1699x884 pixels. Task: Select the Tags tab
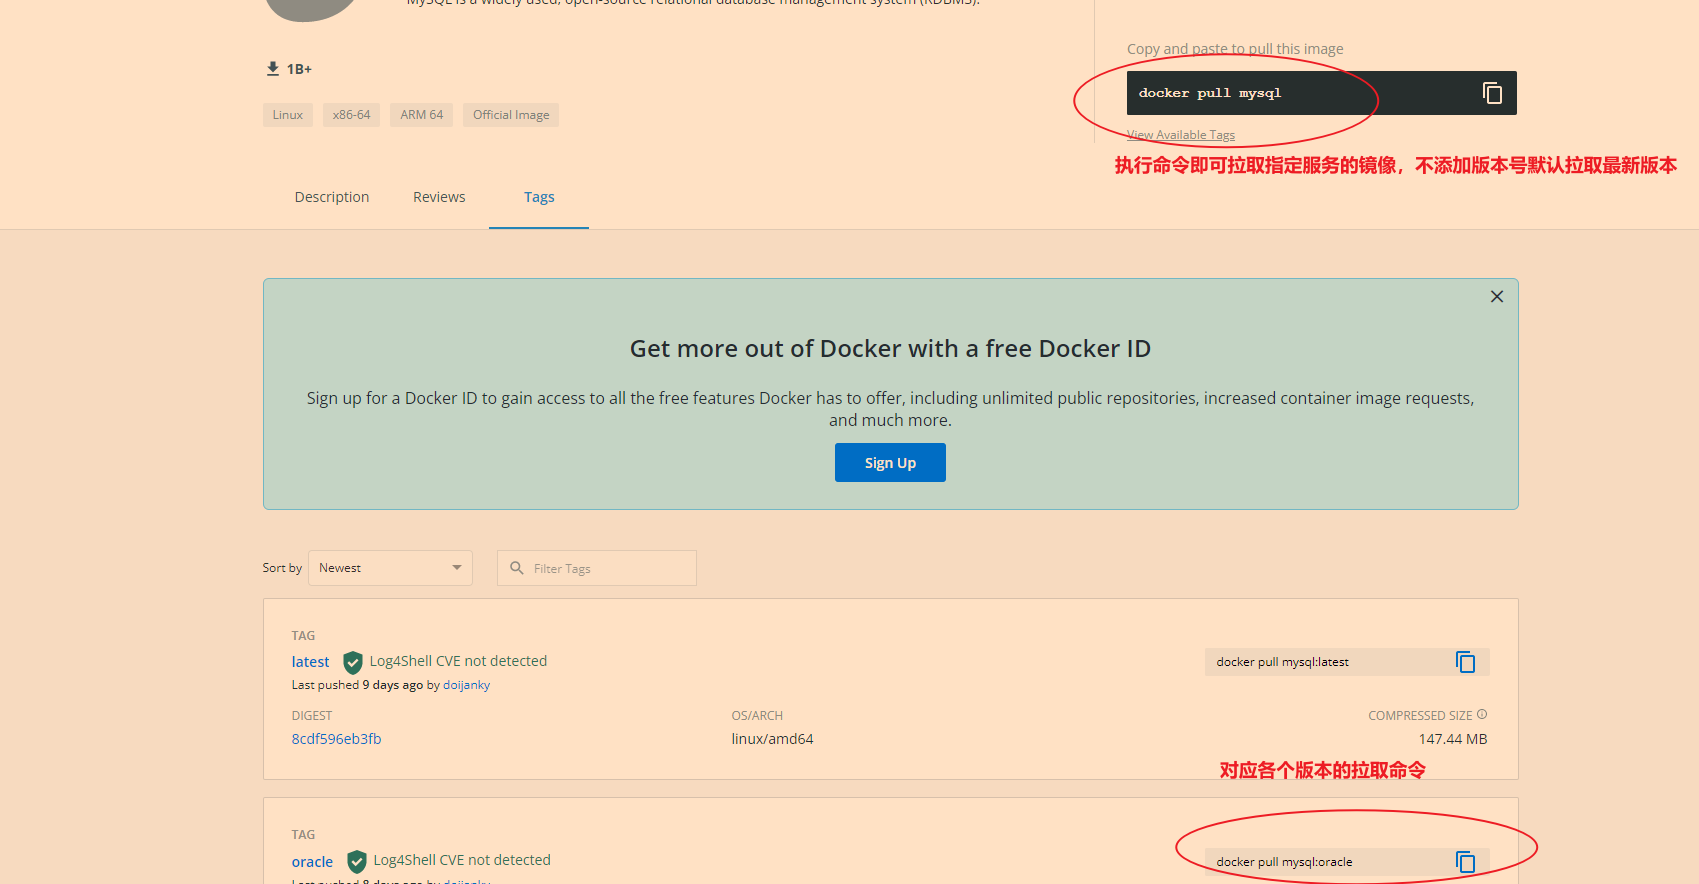coord(539,197)
